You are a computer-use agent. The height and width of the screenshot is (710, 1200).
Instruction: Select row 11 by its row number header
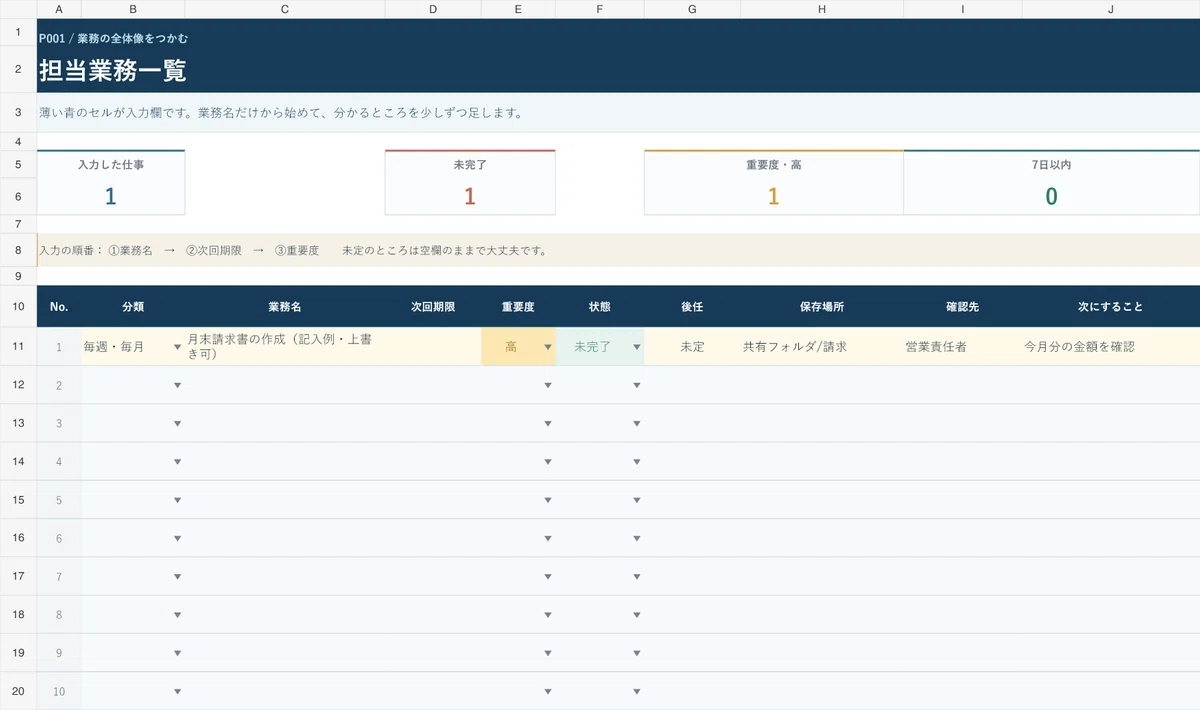(18, 347)
